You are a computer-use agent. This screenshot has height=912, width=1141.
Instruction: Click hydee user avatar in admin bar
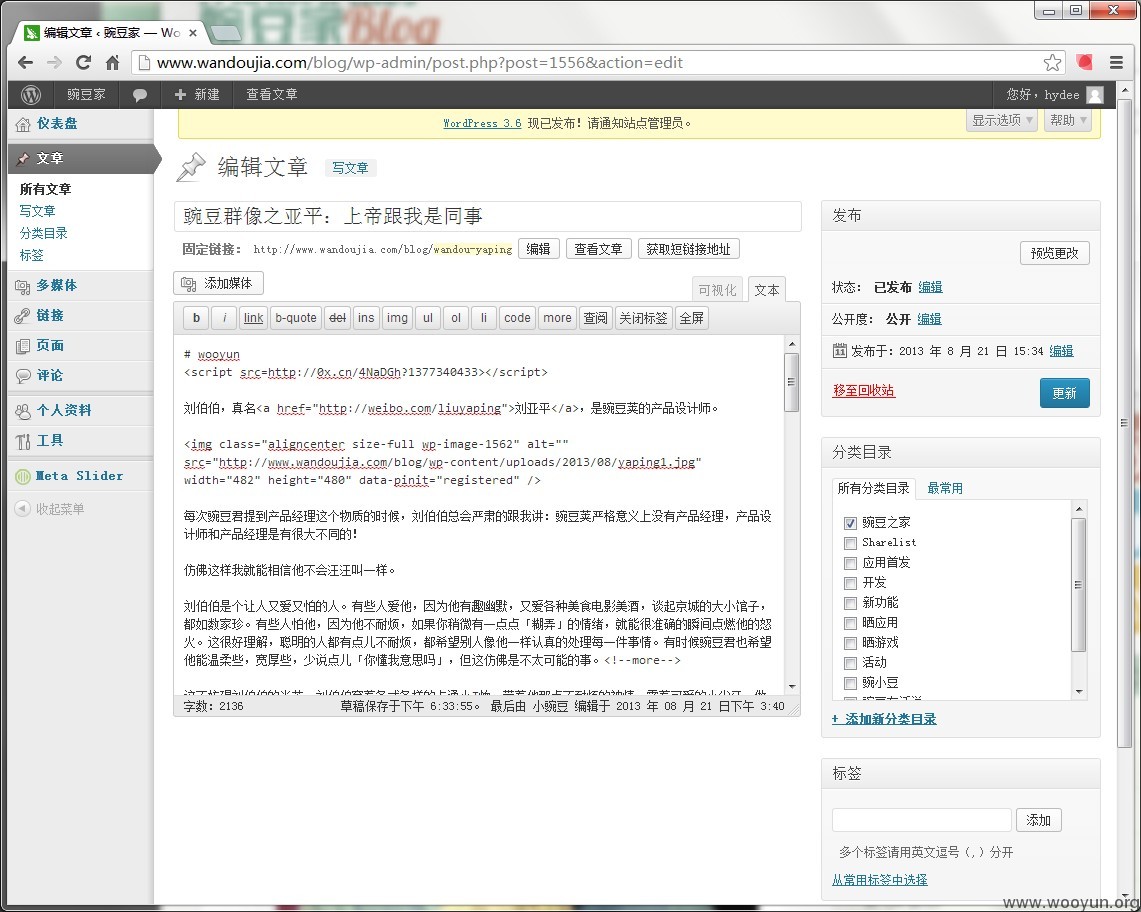[x=1094, y=95]
